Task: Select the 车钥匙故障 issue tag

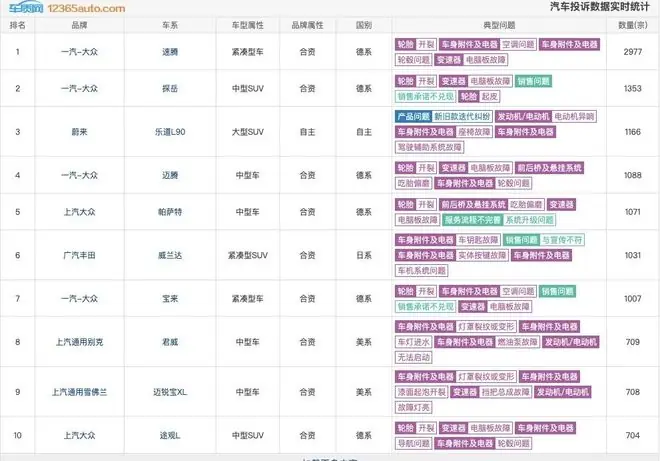Action: 478,240
